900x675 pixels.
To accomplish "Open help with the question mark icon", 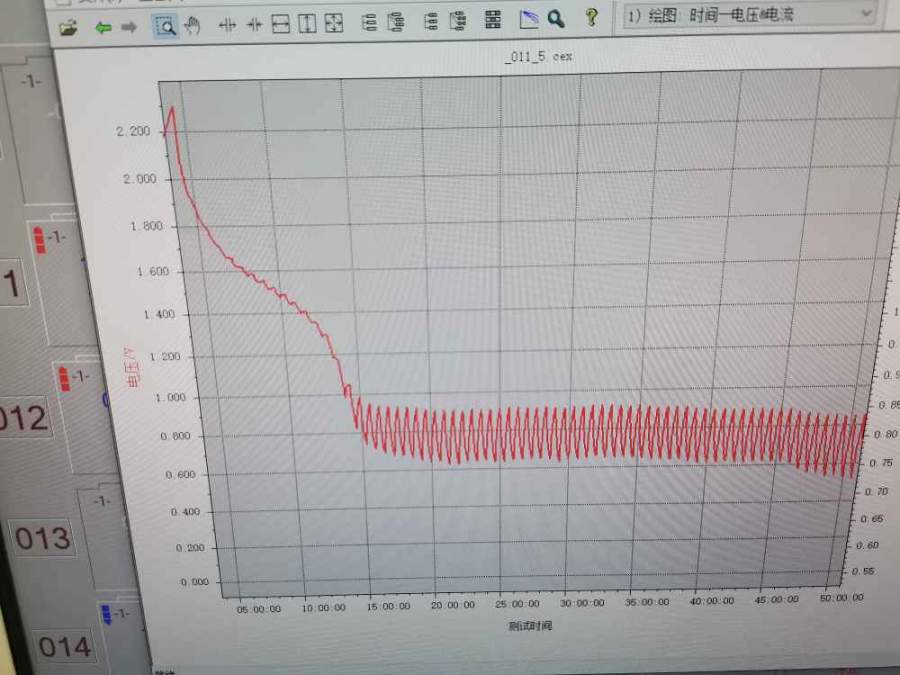I will click(x=591, y=17).
